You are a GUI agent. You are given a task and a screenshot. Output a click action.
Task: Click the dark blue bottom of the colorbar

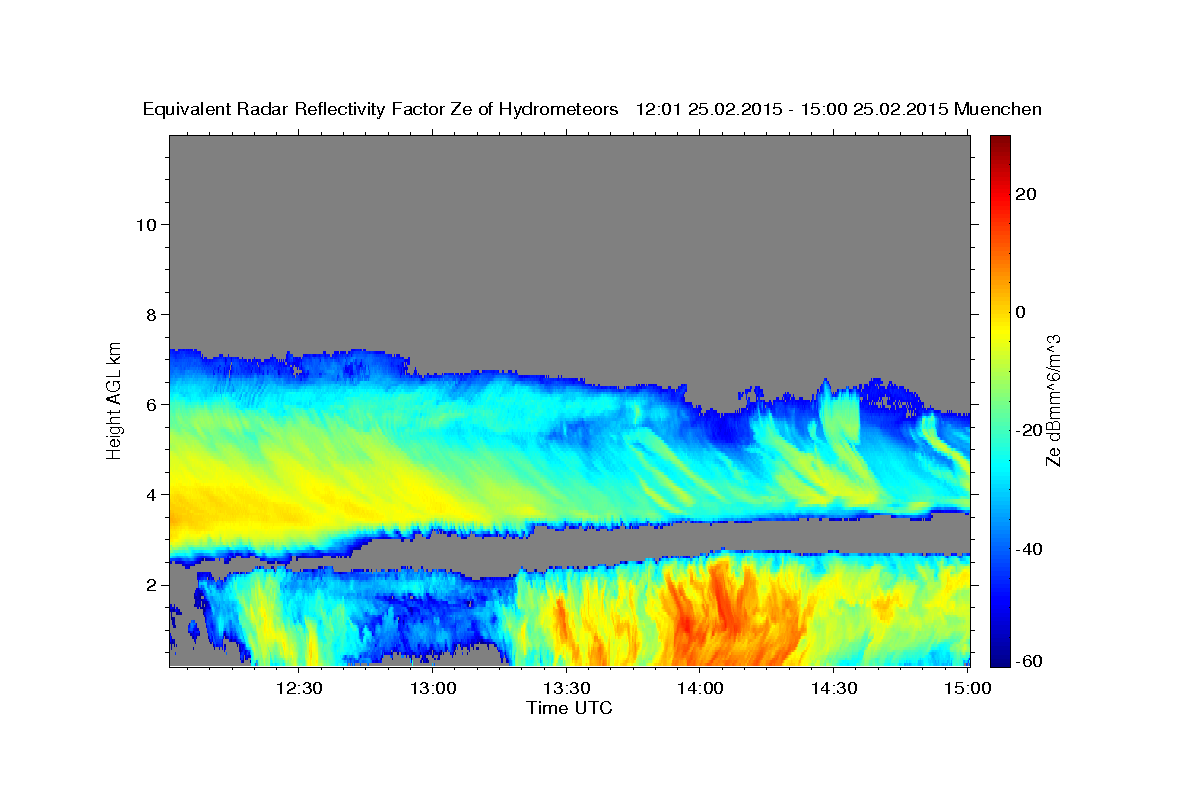(999, 655)
